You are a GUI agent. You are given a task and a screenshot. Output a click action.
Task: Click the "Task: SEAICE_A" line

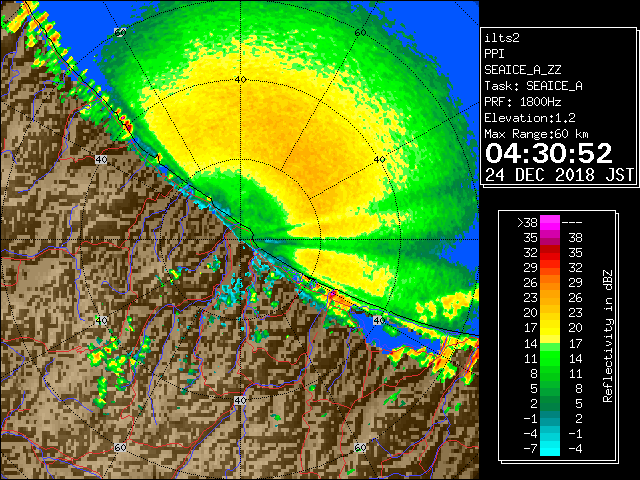pos(533,86)
